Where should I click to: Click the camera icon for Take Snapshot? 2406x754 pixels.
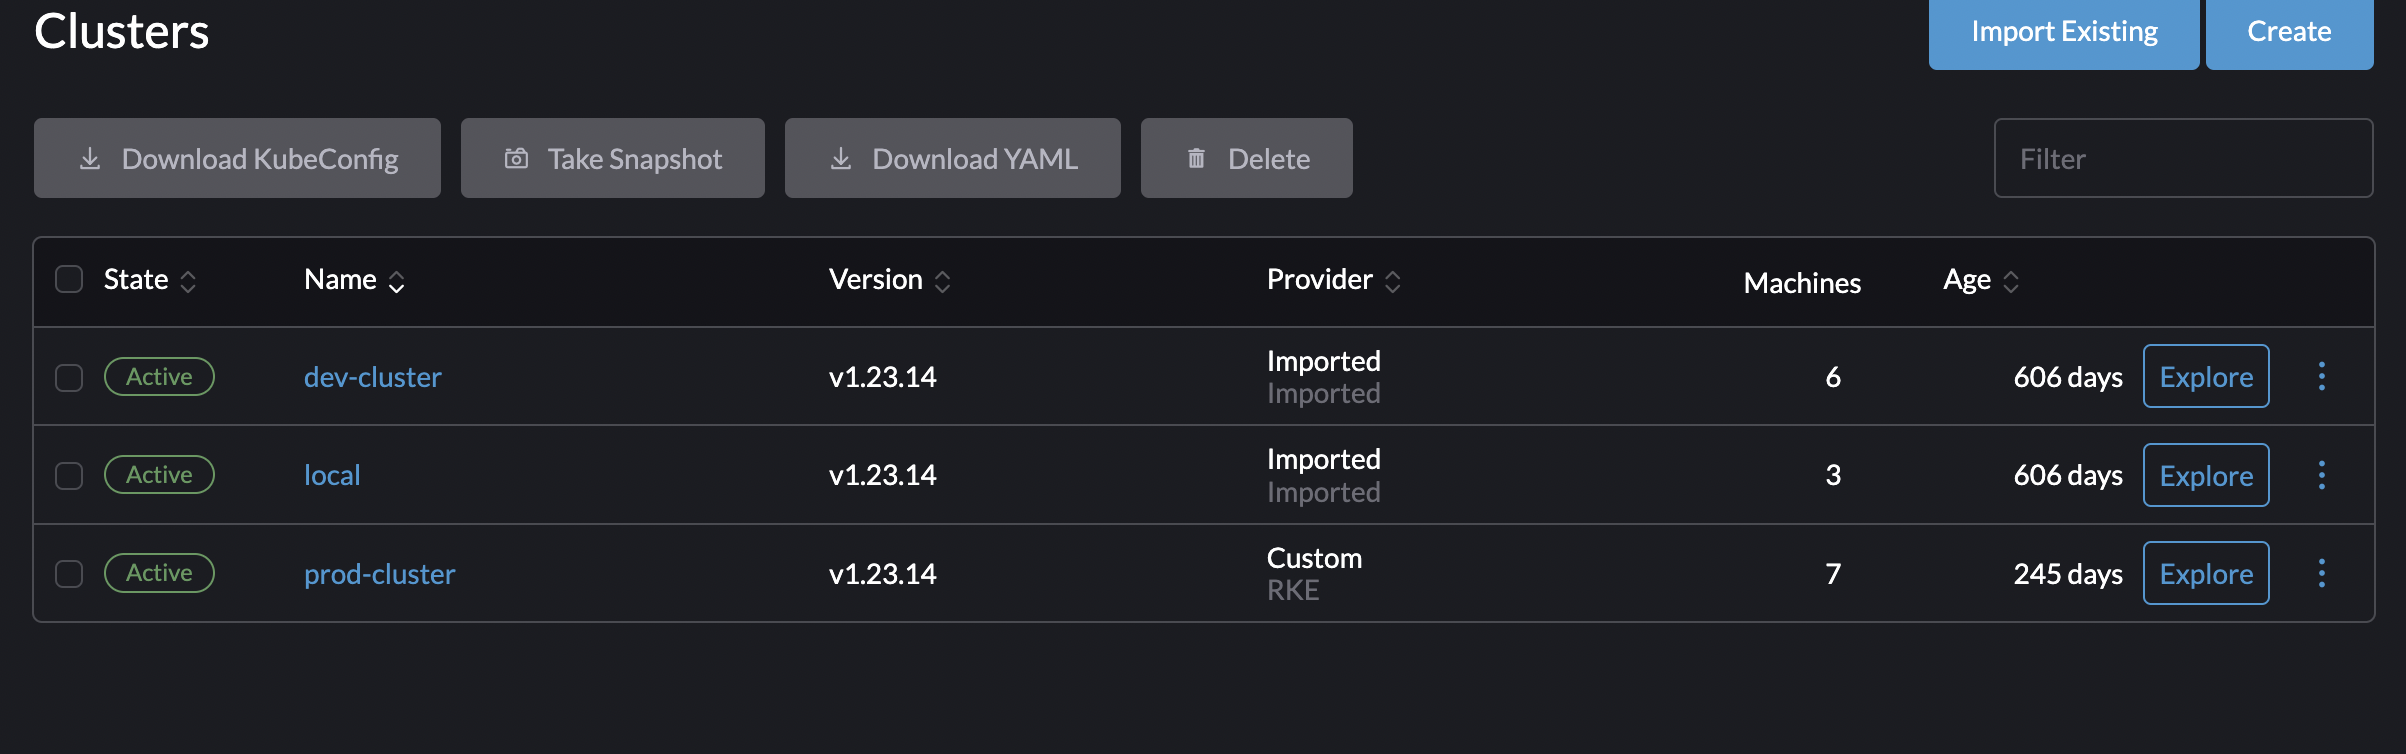(x=515, y=157)
